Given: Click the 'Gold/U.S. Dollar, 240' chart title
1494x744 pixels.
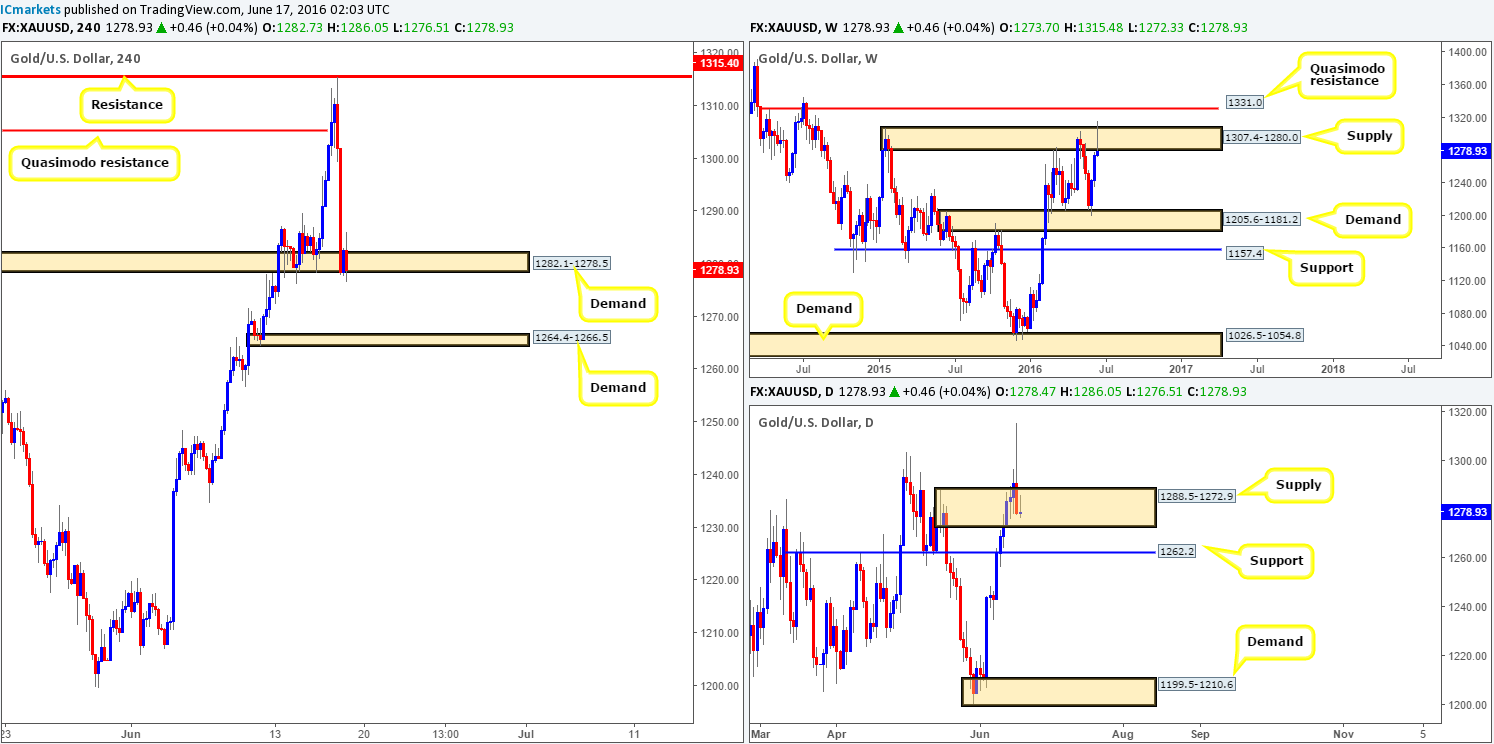Looking at the screenshot, I should tap(76, 59).
